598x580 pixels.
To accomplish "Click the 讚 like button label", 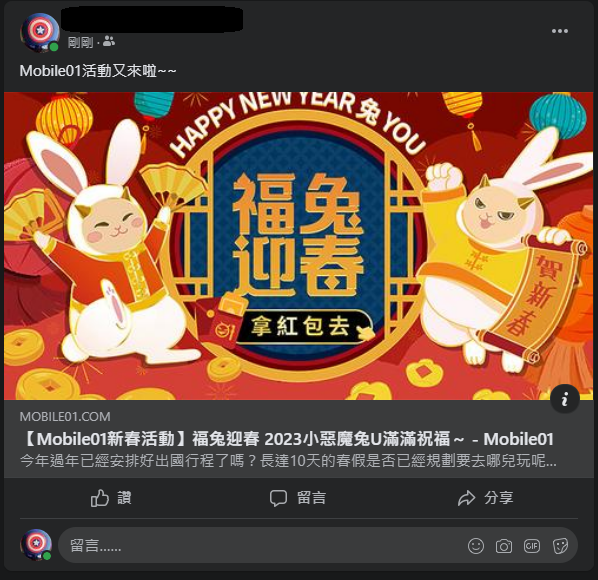I will (124, 498).
